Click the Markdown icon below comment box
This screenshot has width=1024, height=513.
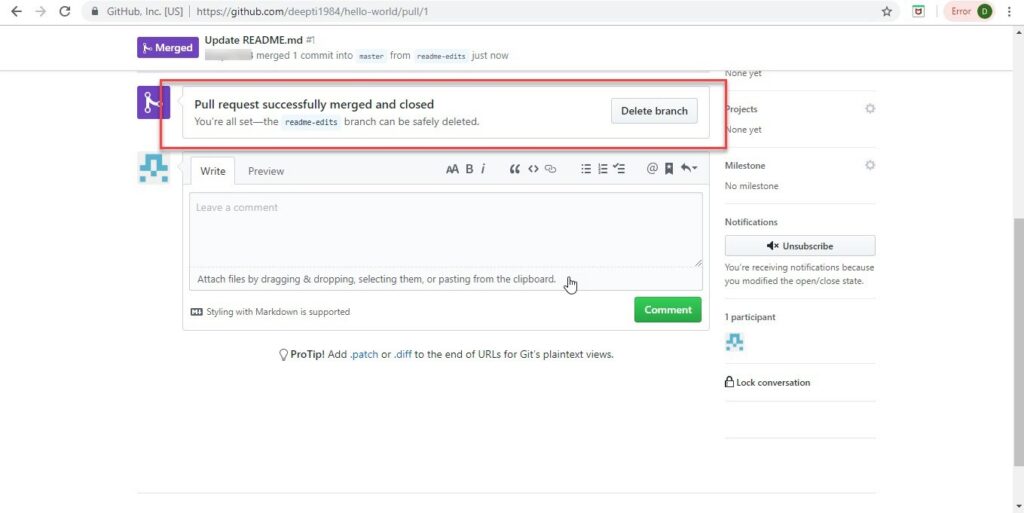click(x=197, y=312)
